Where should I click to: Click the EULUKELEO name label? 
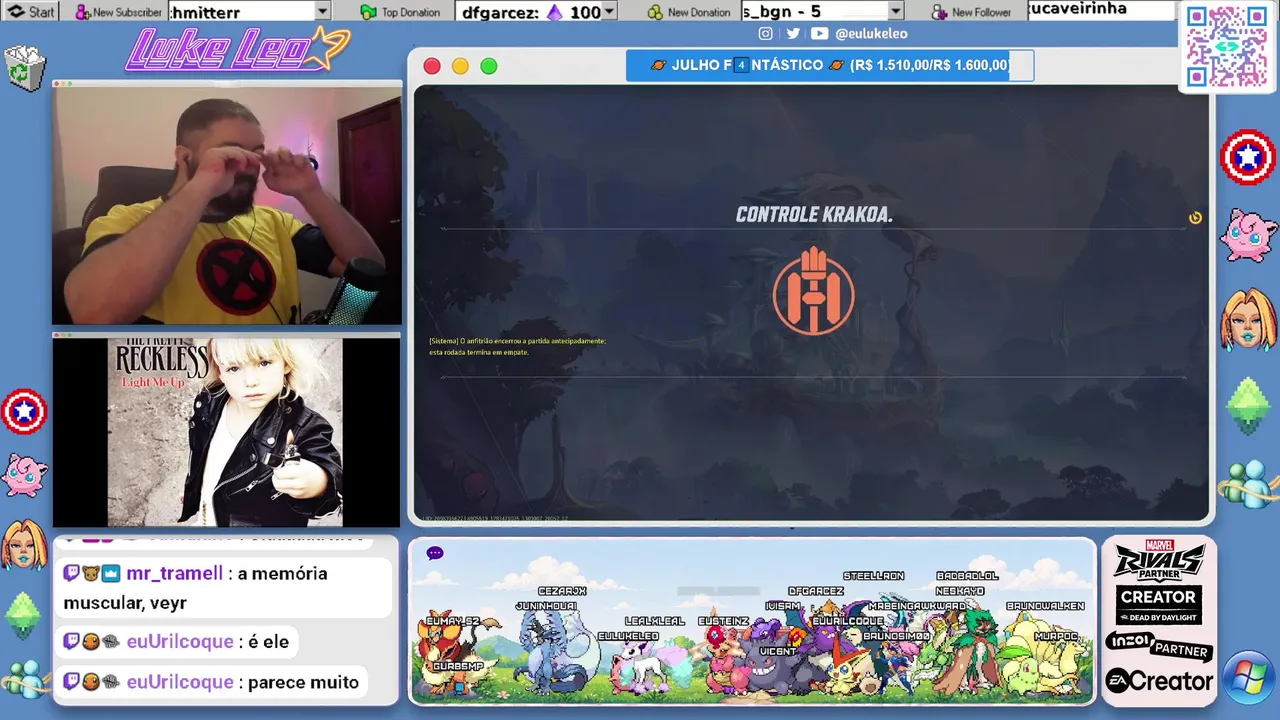tap(628, 636)
